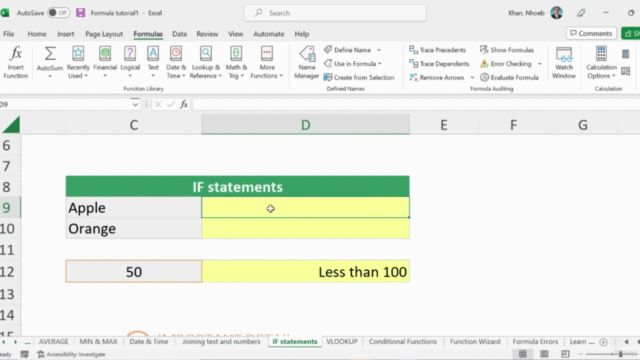Open the Help tab
This screenshot has width=640, height=360.
[x=302, y=34]
